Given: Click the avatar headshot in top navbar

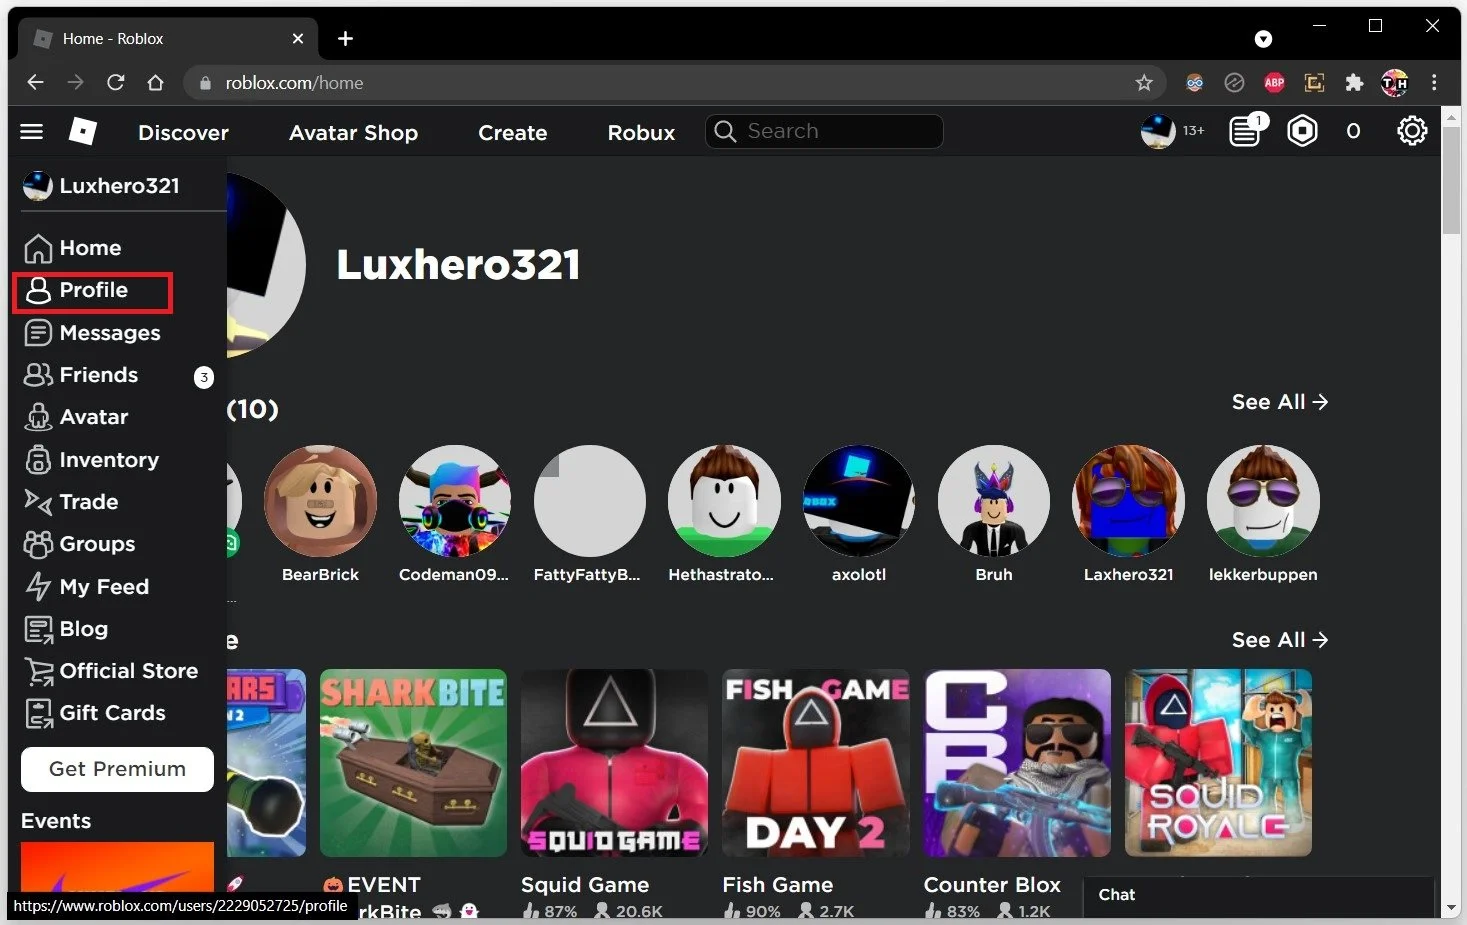Looking at the screenshot, I should click(1158, 131).
